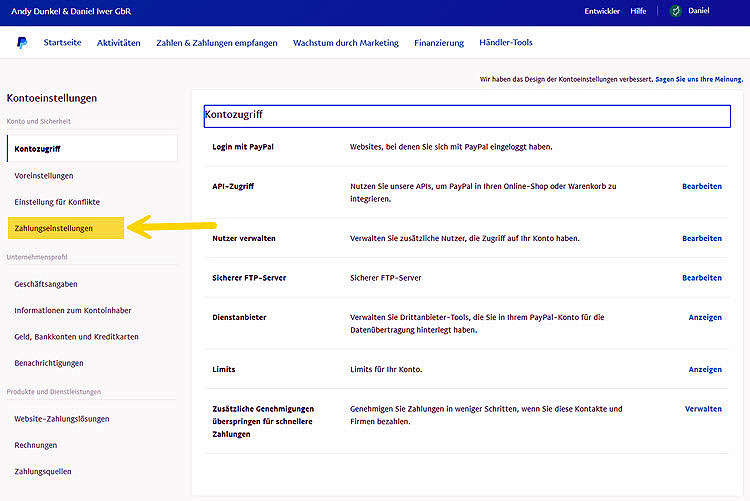Click the 'Produkte und Dienstleistungen' section label
The height and width of the screenshot is (501, 750).
pos(54,392)
